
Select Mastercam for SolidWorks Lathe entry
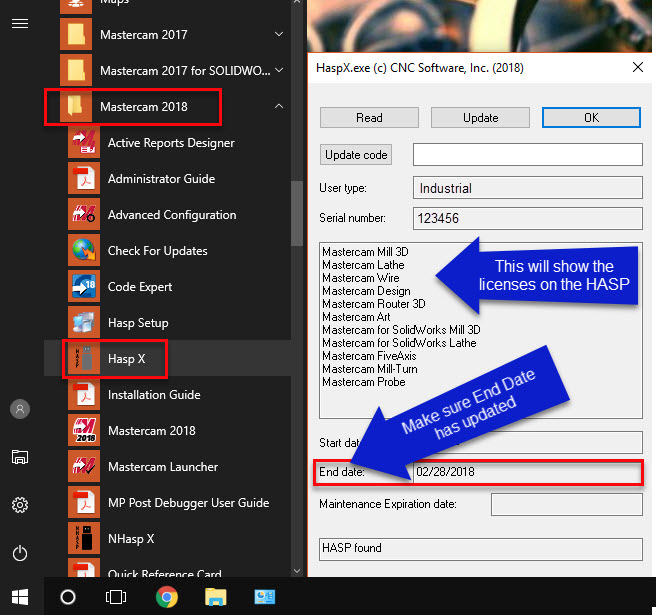pyautogui.click(x=399, y=343)
